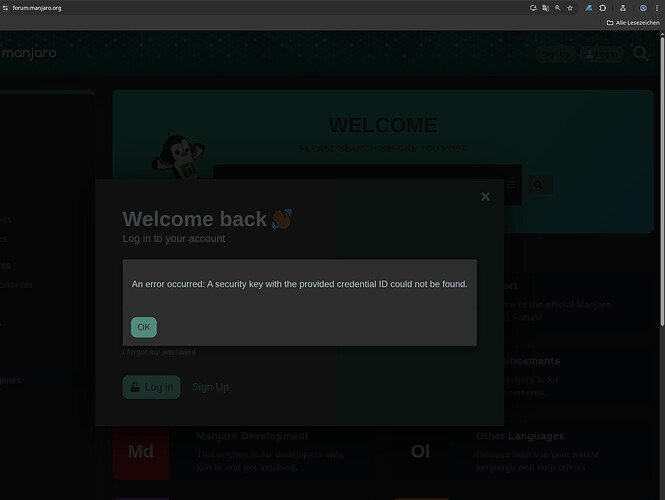Image resolution: width=665 pixels, height=500 pixels.
Task: Click the blue-orange extension icon
Action: [x=589, y=8]
